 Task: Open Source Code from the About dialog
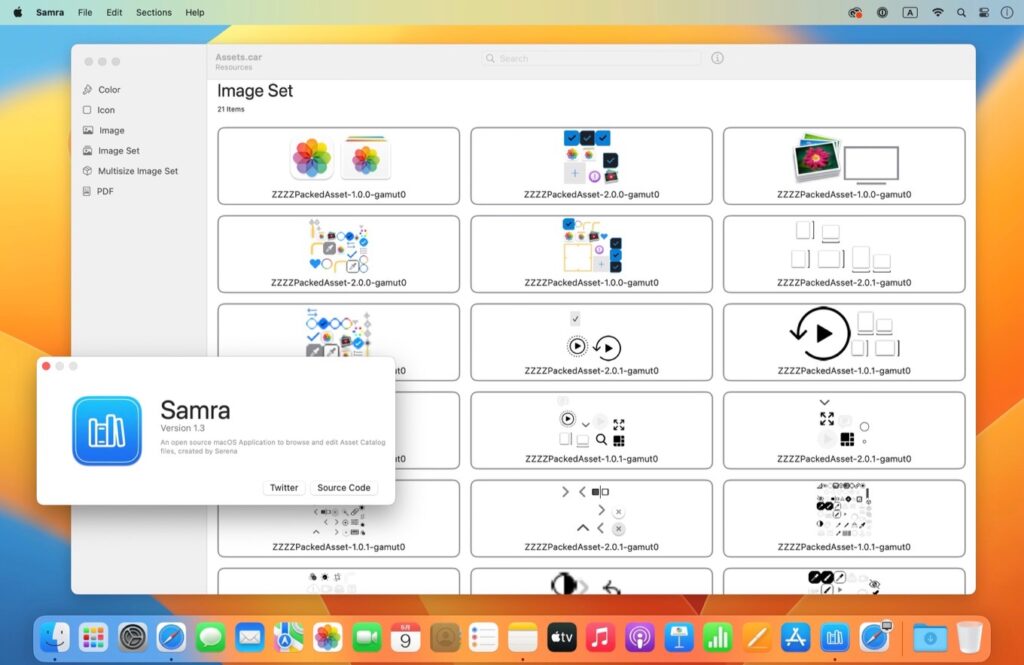(343, 487)
